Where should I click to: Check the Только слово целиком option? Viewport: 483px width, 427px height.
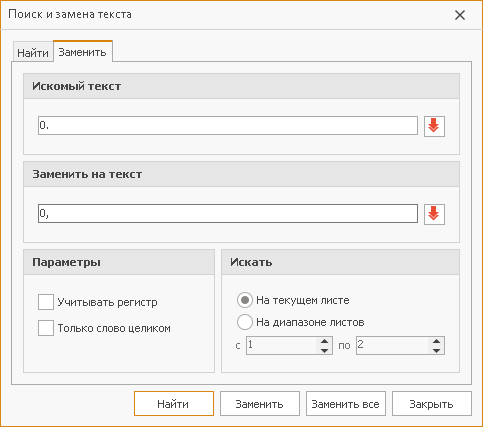(46, 328)
